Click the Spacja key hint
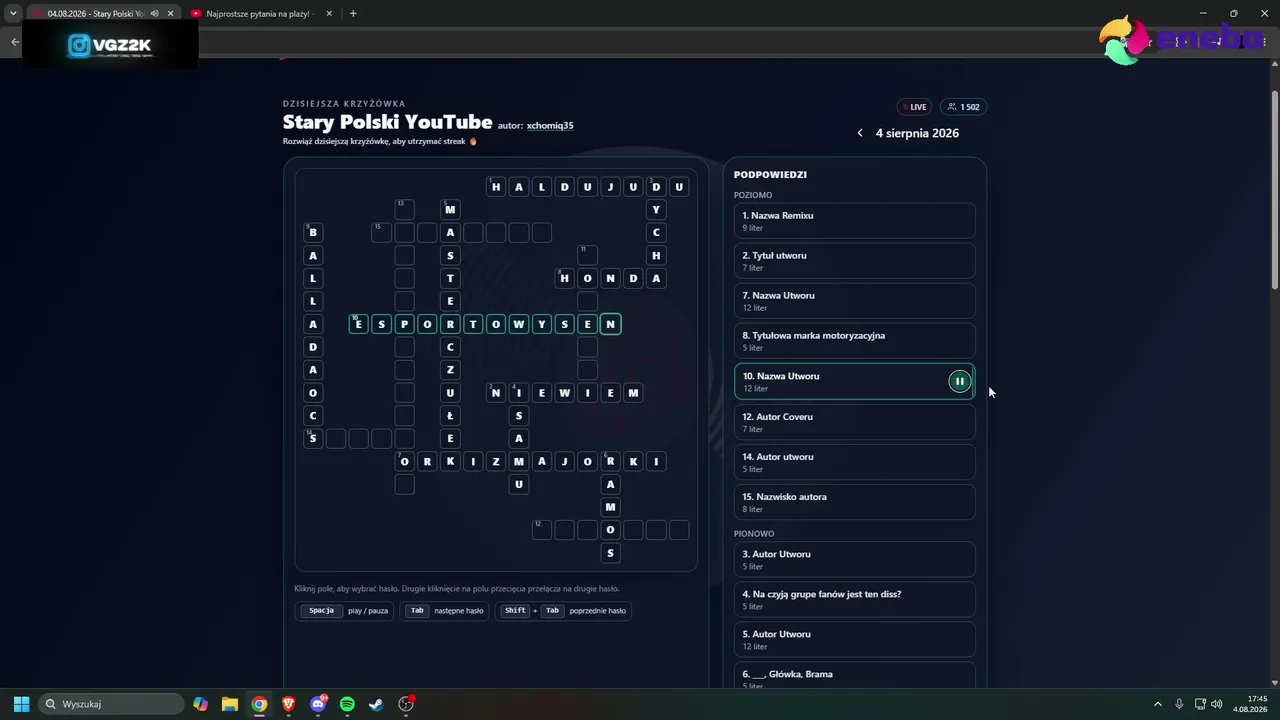 coord(321,611)
